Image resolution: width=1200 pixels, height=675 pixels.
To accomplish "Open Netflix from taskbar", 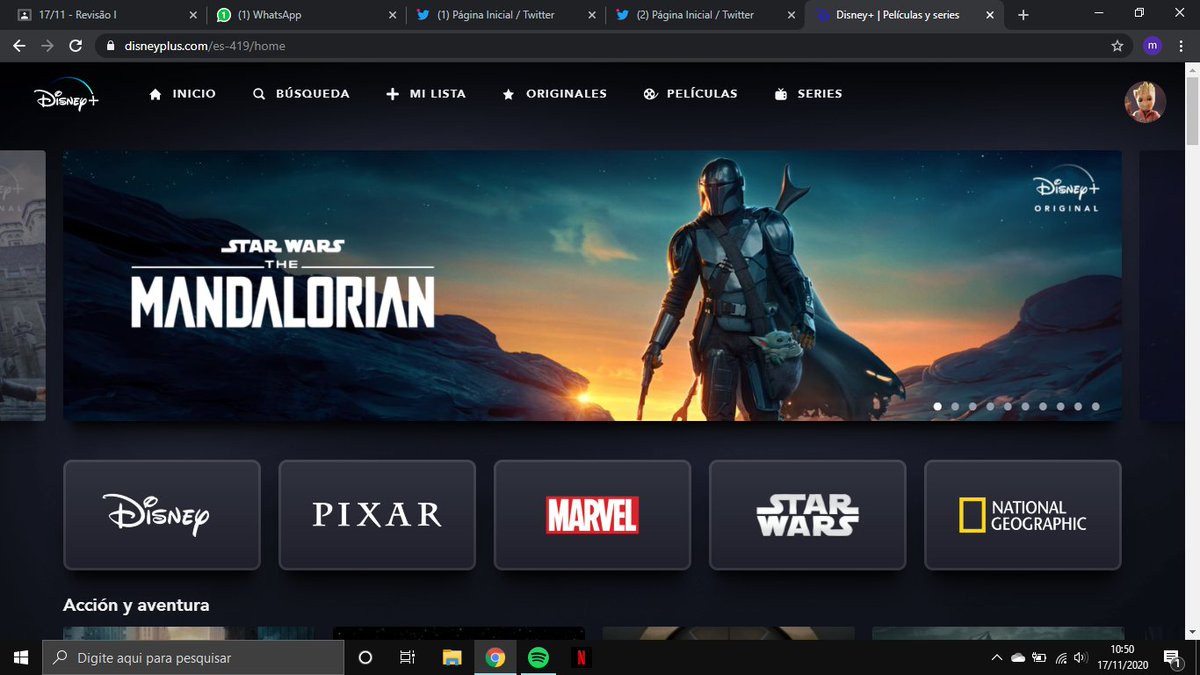I will coord(581,657).
